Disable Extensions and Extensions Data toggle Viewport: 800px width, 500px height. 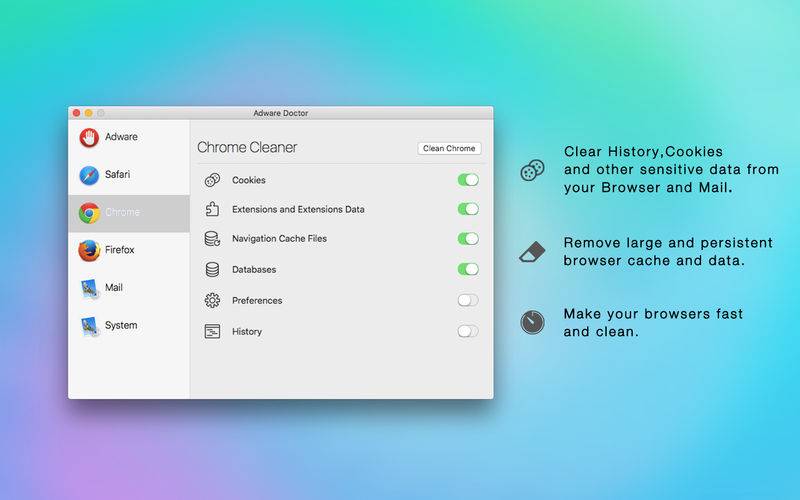point(468,209)
